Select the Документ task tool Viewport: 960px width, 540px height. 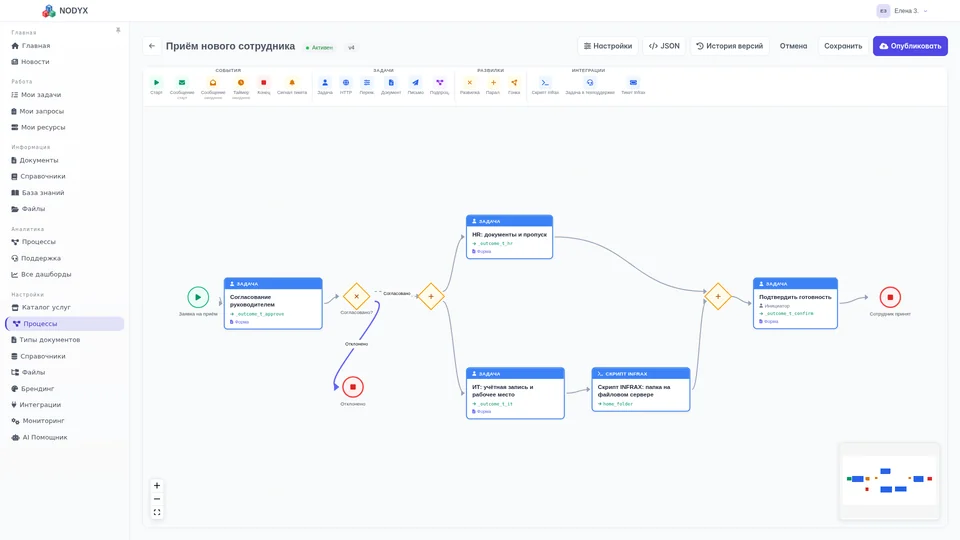(x=391, y=86)
